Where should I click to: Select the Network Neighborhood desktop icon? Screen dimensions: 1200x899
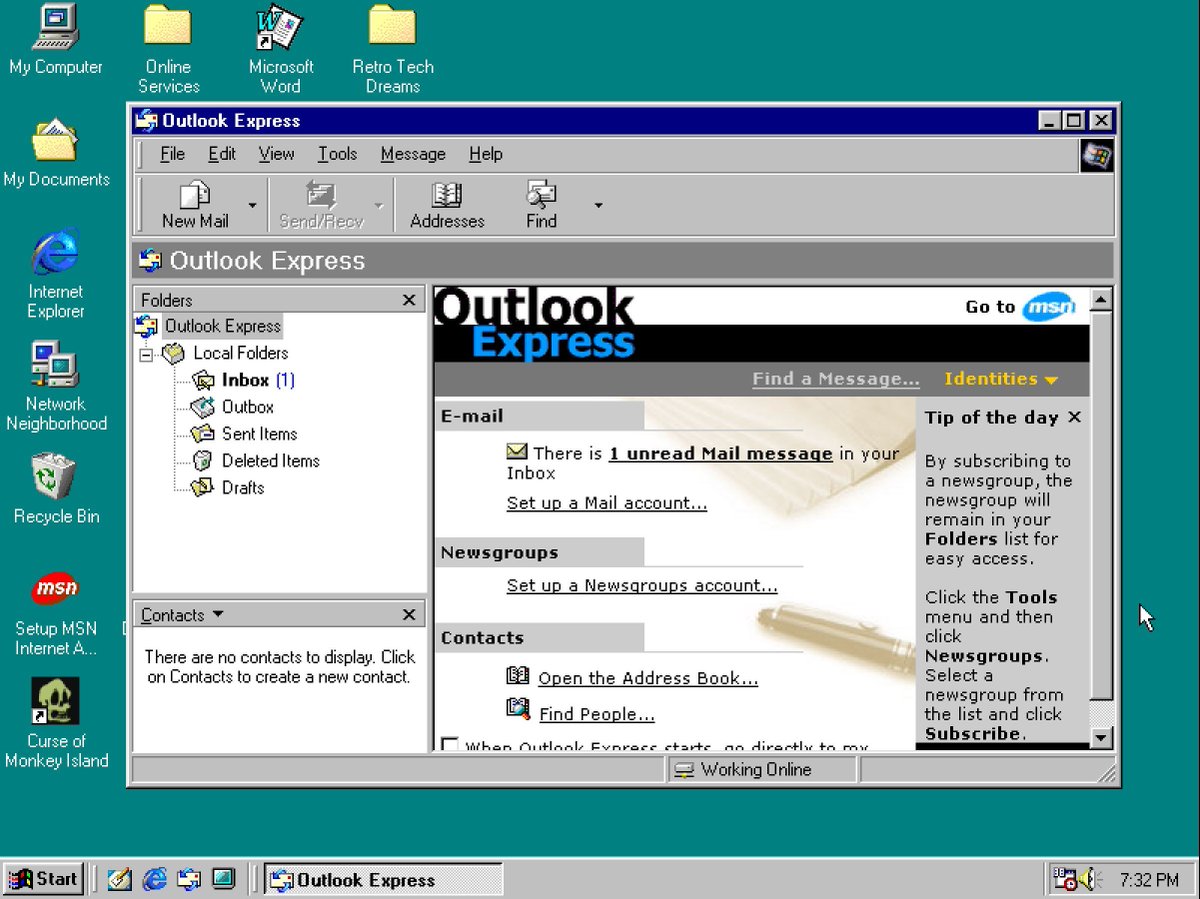(56, 386)
